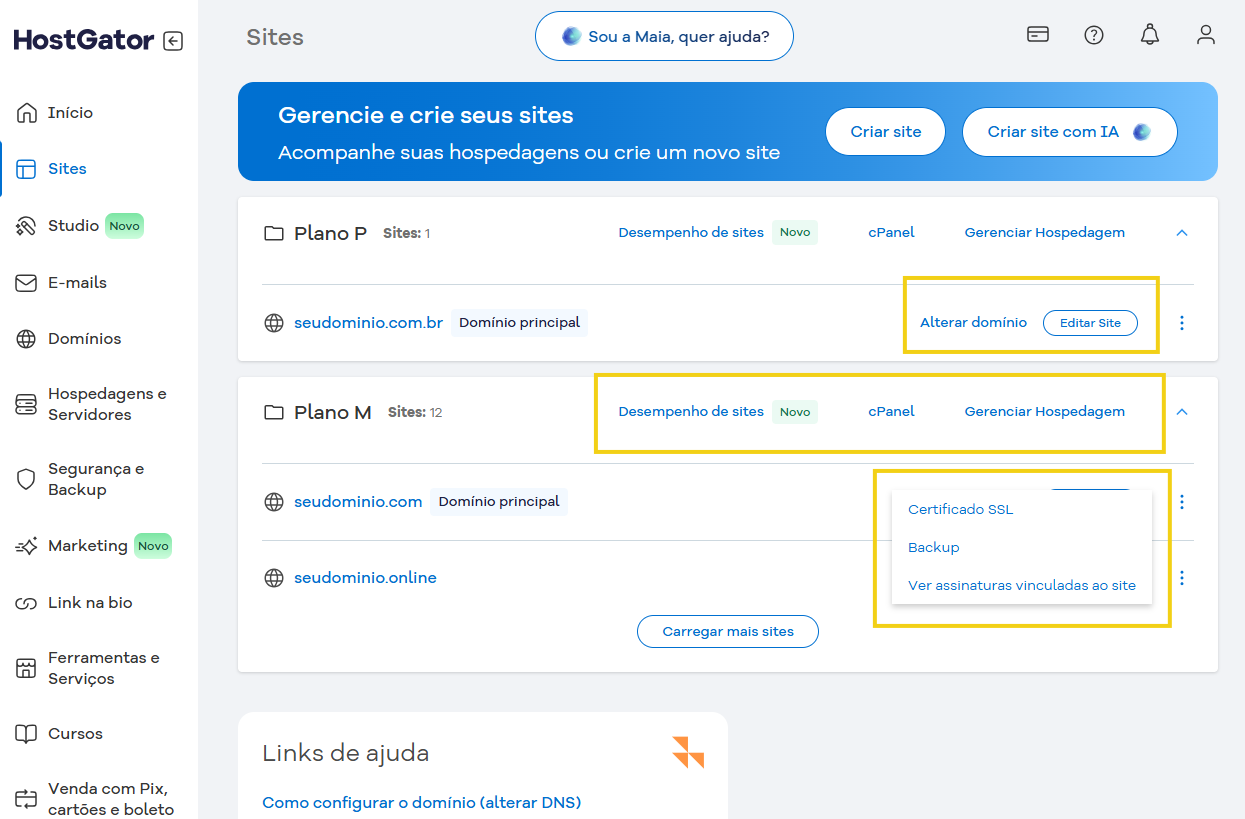Open cPanel for Plano P
This screenshot has height=819, width=1245.
point(891,233)
